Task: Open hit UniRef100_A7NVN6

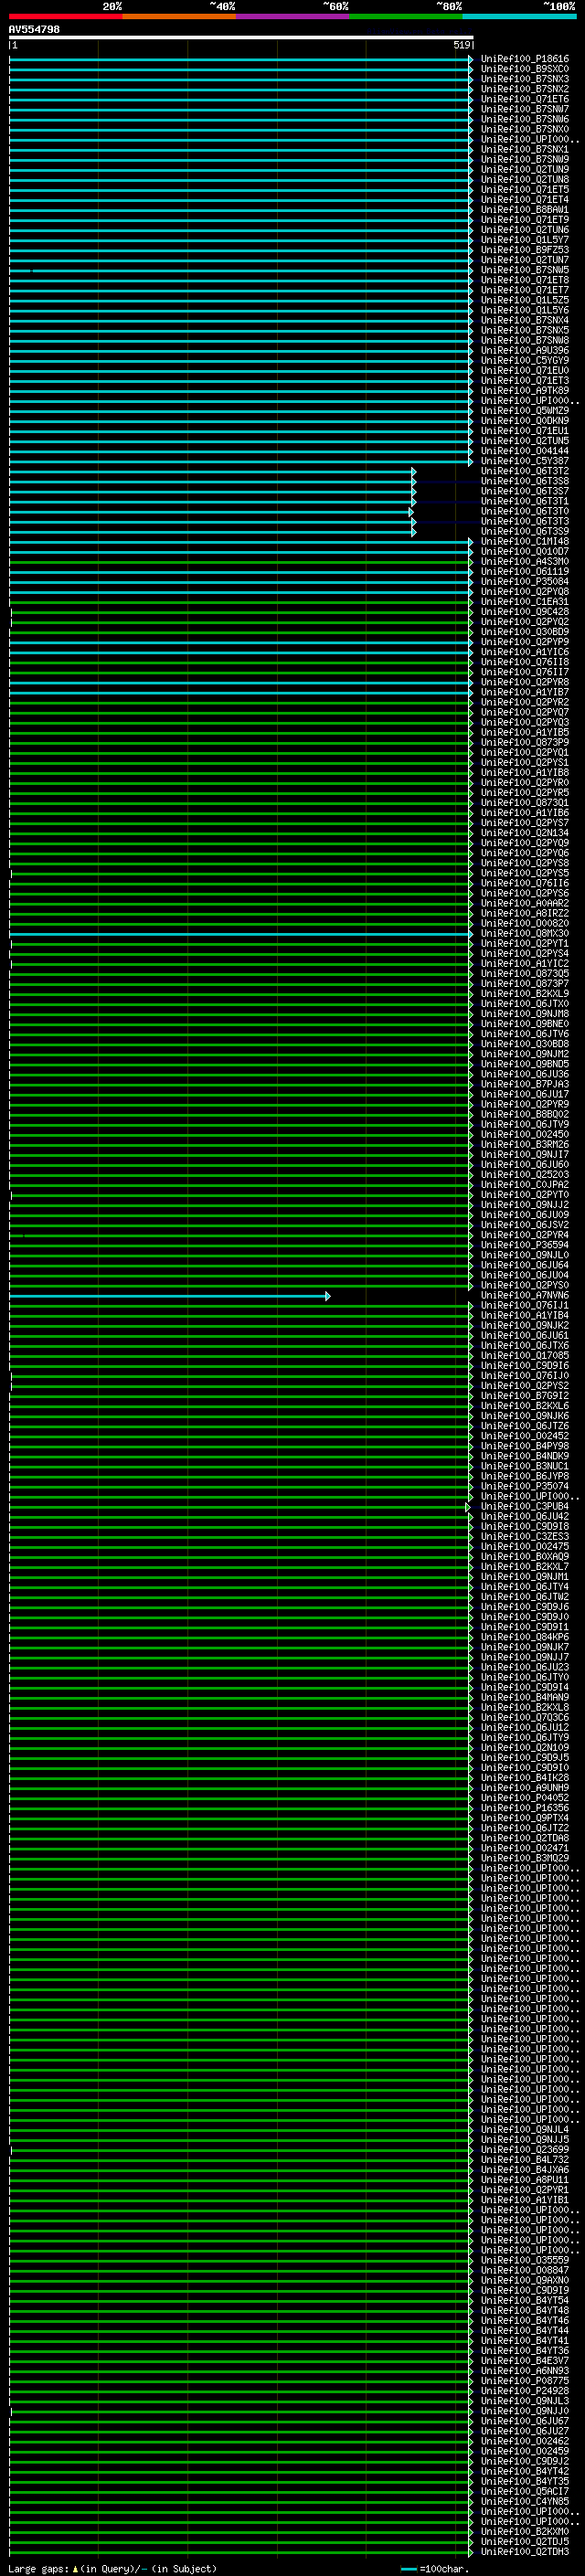Action: [525, 1296]
